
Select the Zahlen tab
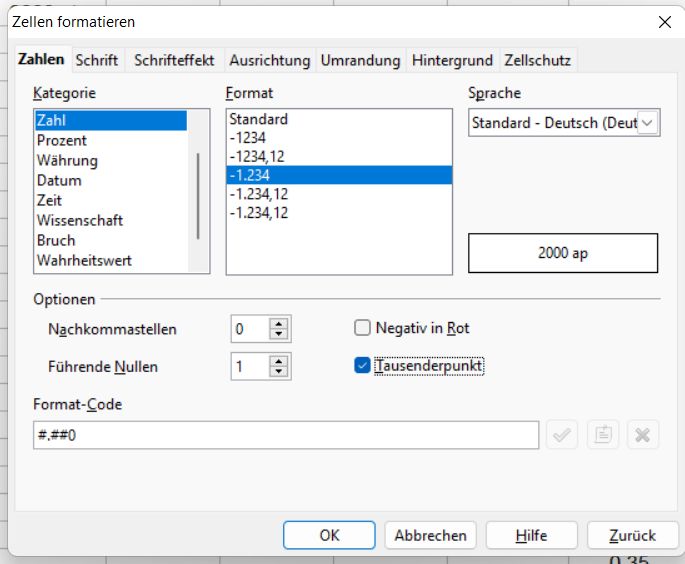[x=41, y=59]
